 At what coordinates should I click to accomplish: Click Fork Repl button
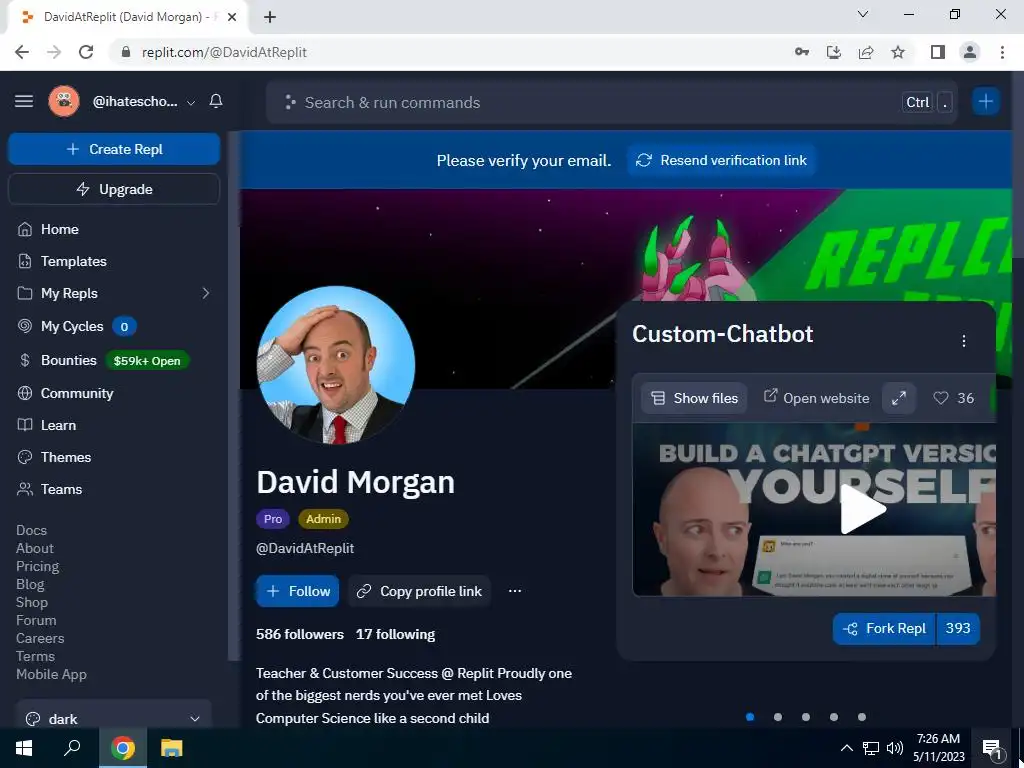click(884, 628)
